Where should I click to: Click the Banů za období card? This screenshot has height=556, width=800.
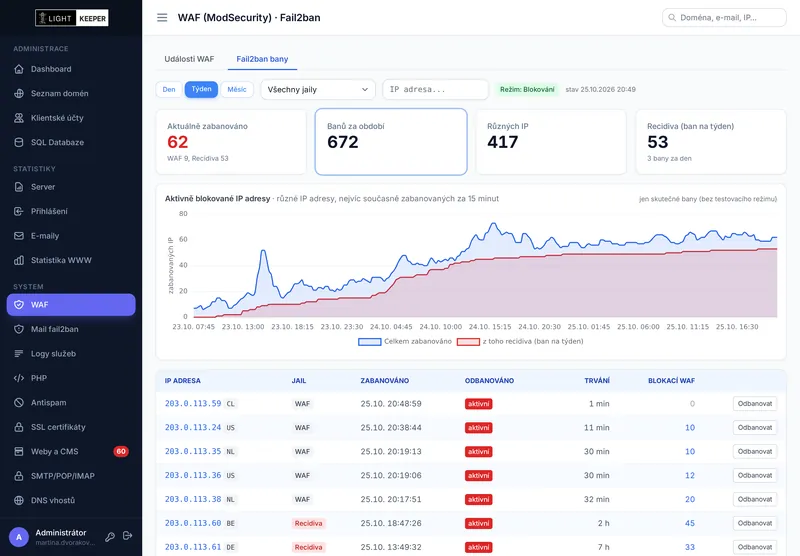[391, 142]
